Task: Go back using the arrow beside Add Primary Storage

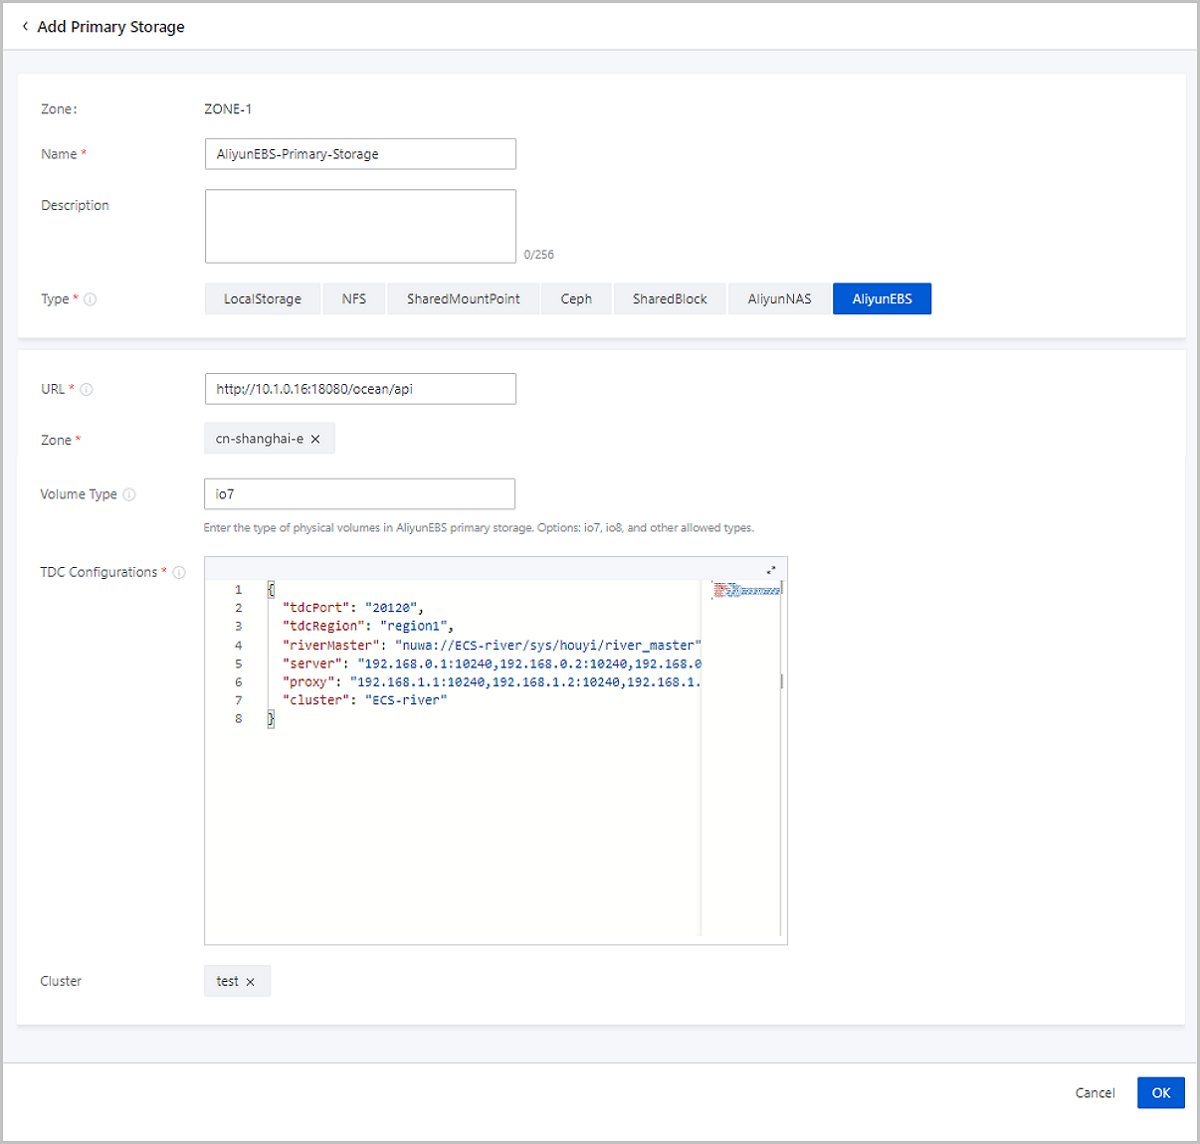Action: 25,27
